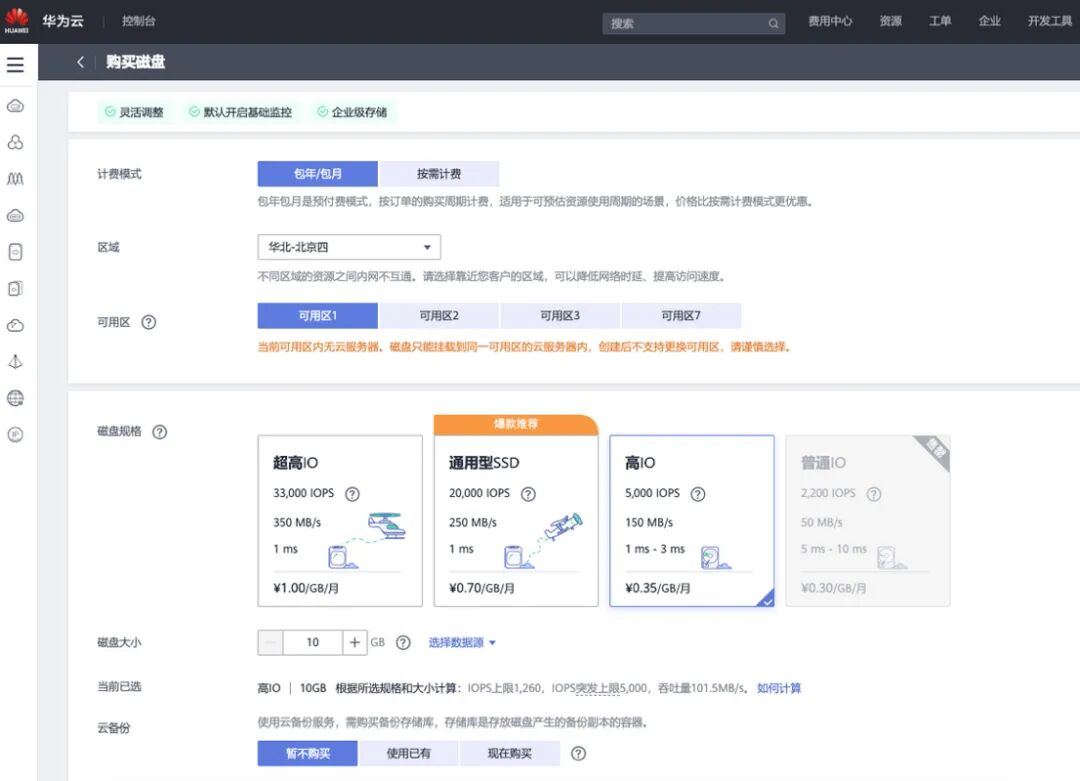This screenshot has height=781, width=1080.
Task: Open the document copy sidebar icon
Action: coord(15,289)
